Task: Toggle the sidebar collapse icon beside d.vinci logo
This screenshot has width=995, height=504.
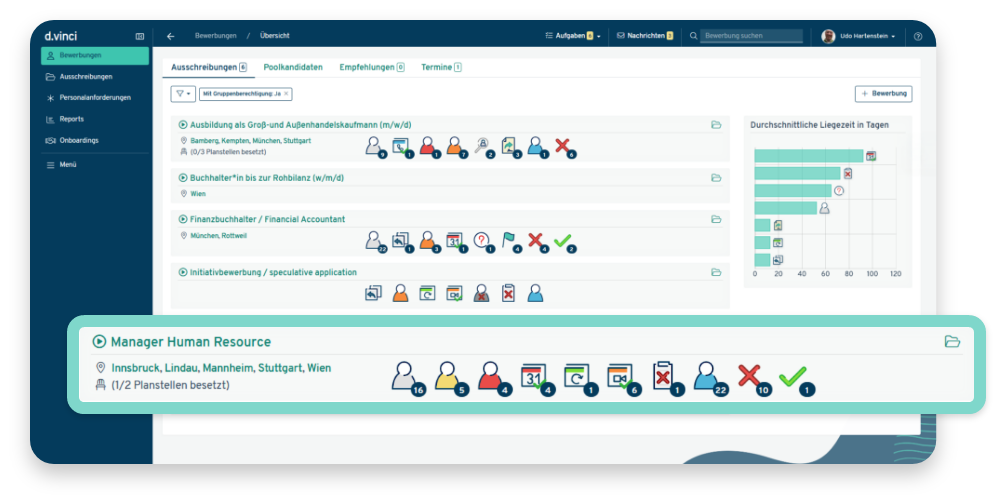Action: click(x=140, y=36)
